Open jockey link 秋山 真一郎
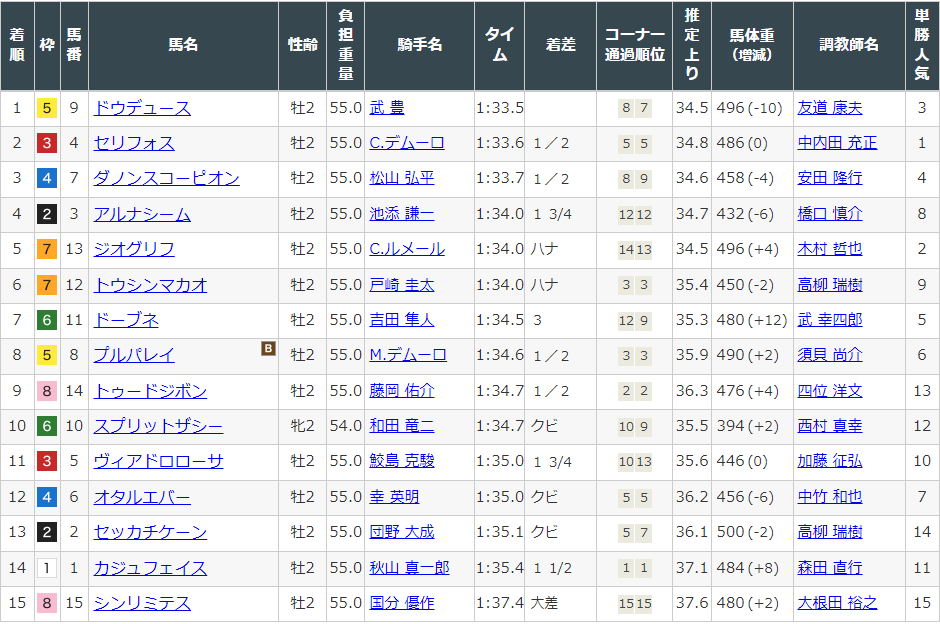 (x=409, y=568)
